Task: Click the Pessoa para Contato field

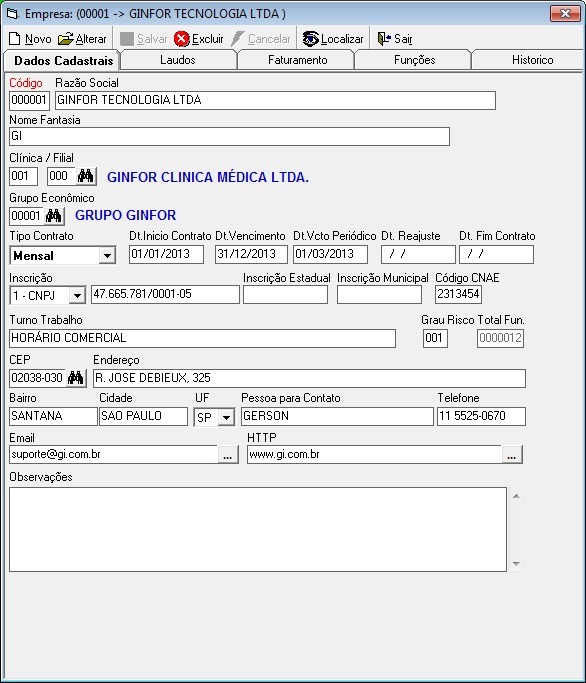Action: tap(337, 416)
